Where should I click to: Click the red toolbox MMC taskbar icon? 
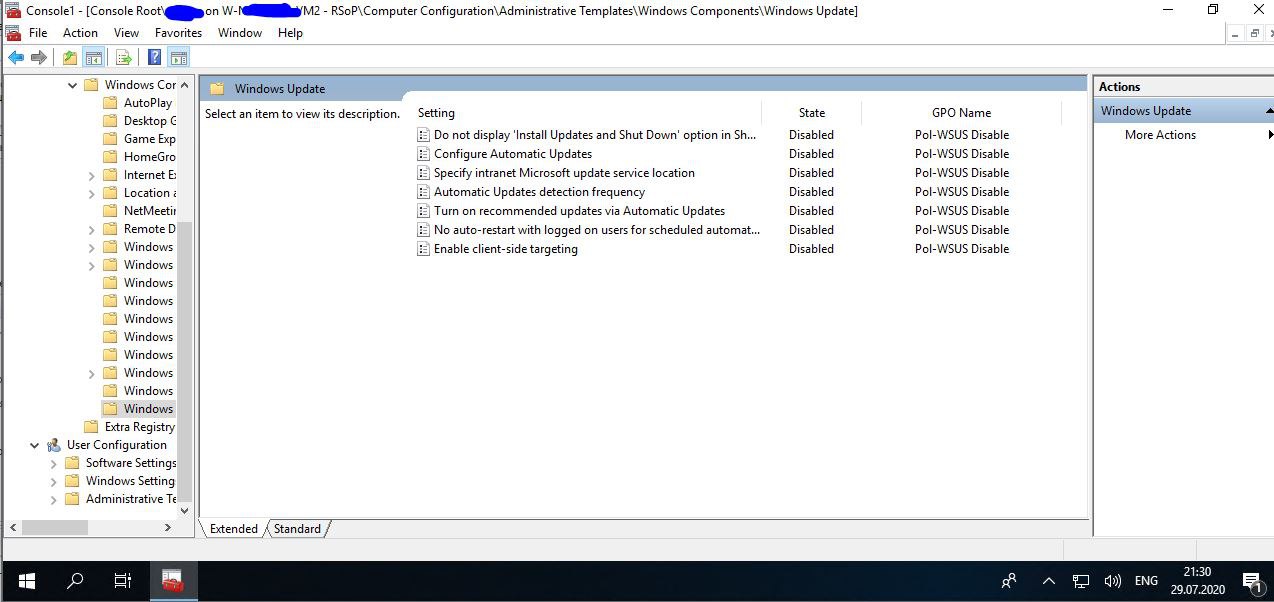(x=173, y=581)
